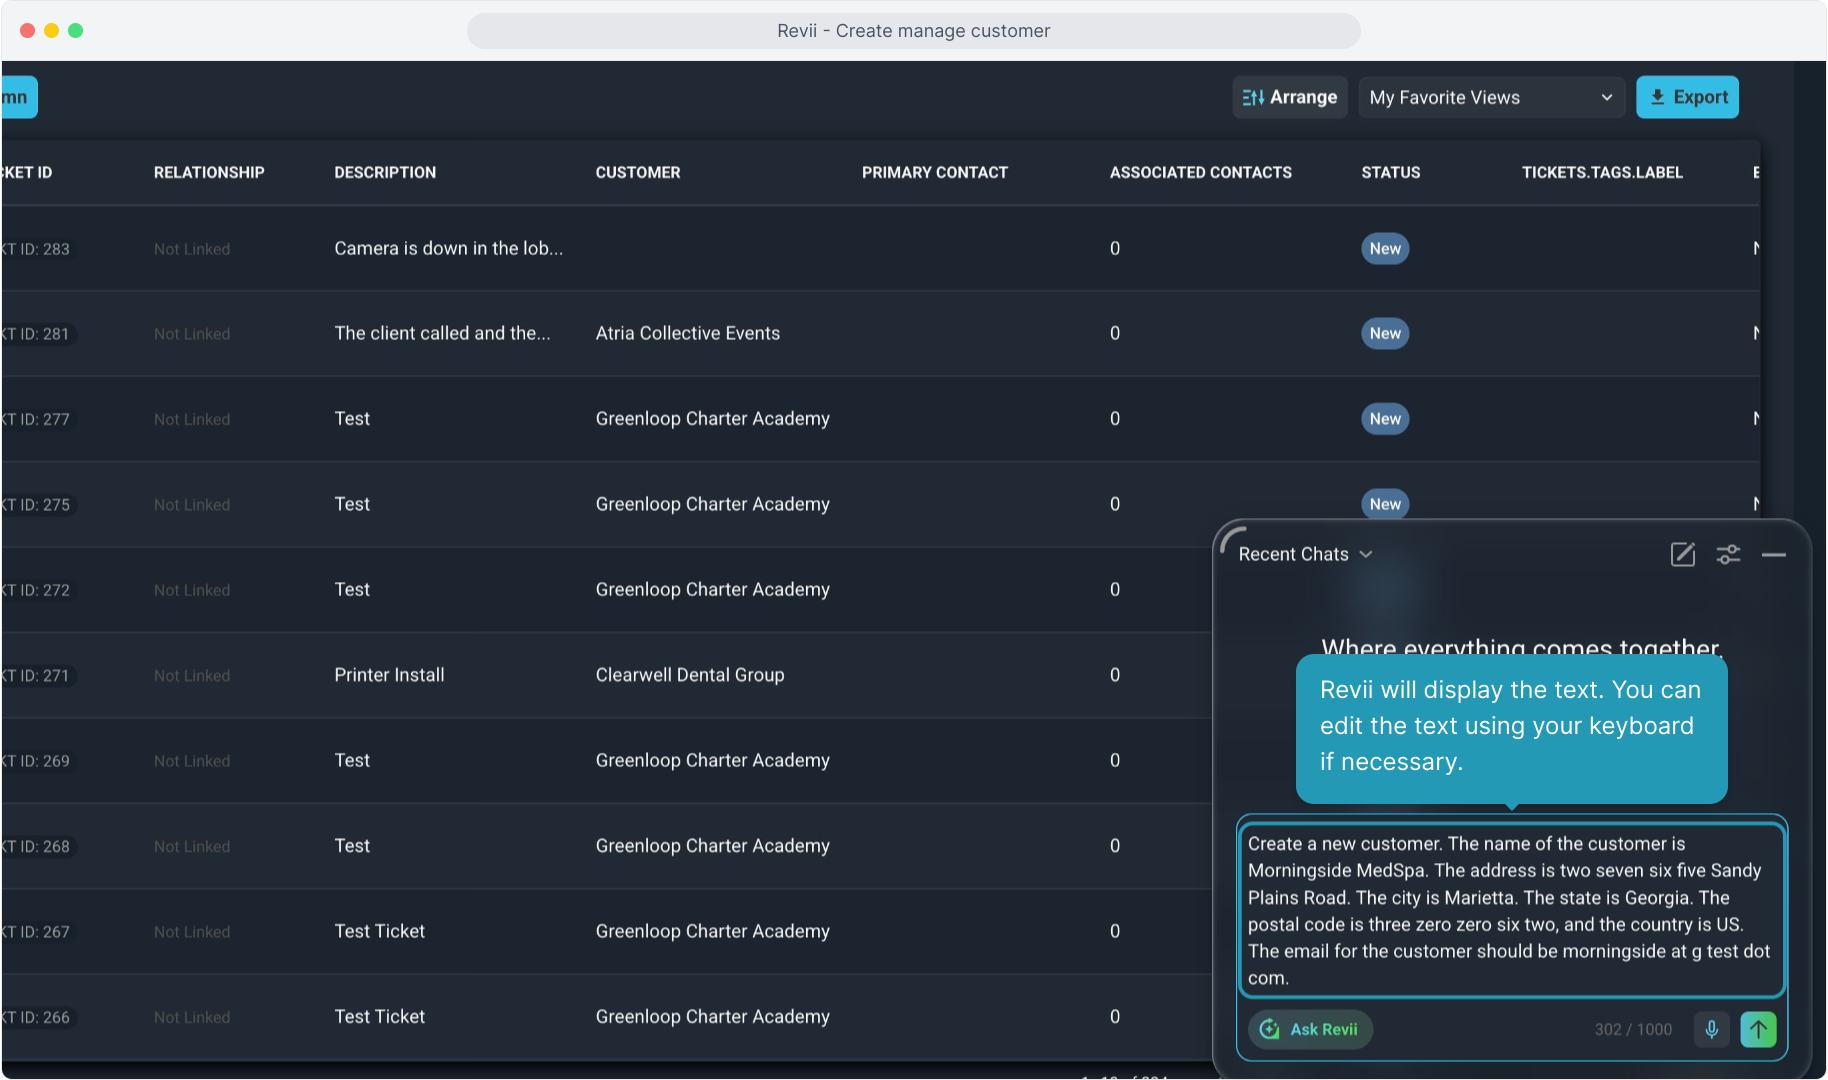Viewport: 1828px width, 1080px height.
Task: Select Atria Collective Events customer
Action: coord(687,333)
